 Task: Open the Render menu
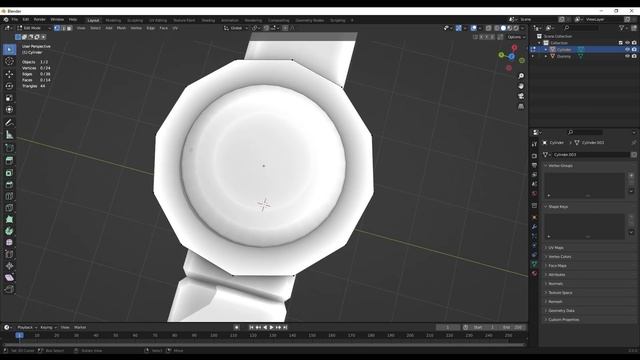tap(40, 20)
